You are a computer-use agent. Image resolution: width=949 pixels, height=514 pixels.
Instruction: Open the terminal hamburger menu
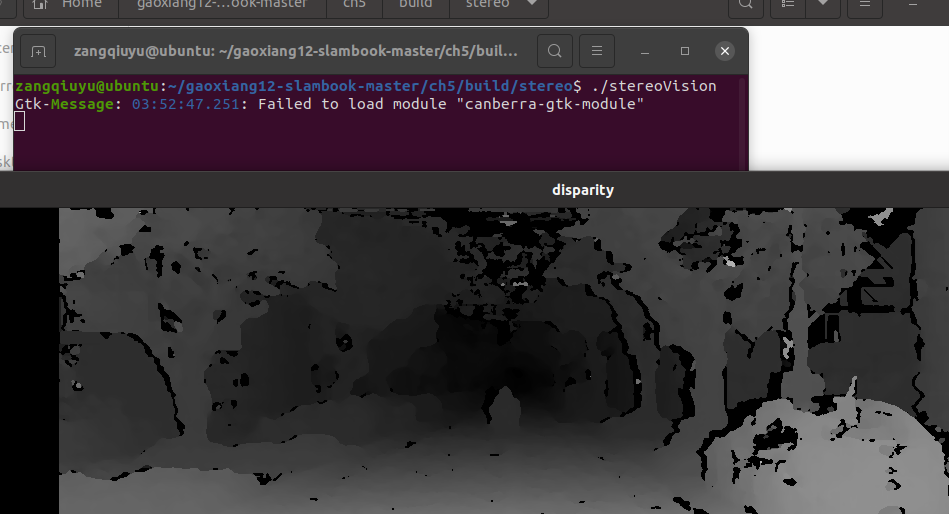[x=597, y=51]
